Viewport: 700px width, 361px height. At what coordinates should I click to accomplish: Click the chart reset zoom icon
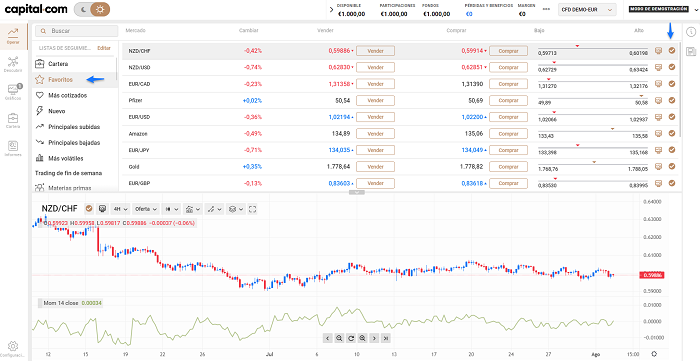click(x=351, y=338)
